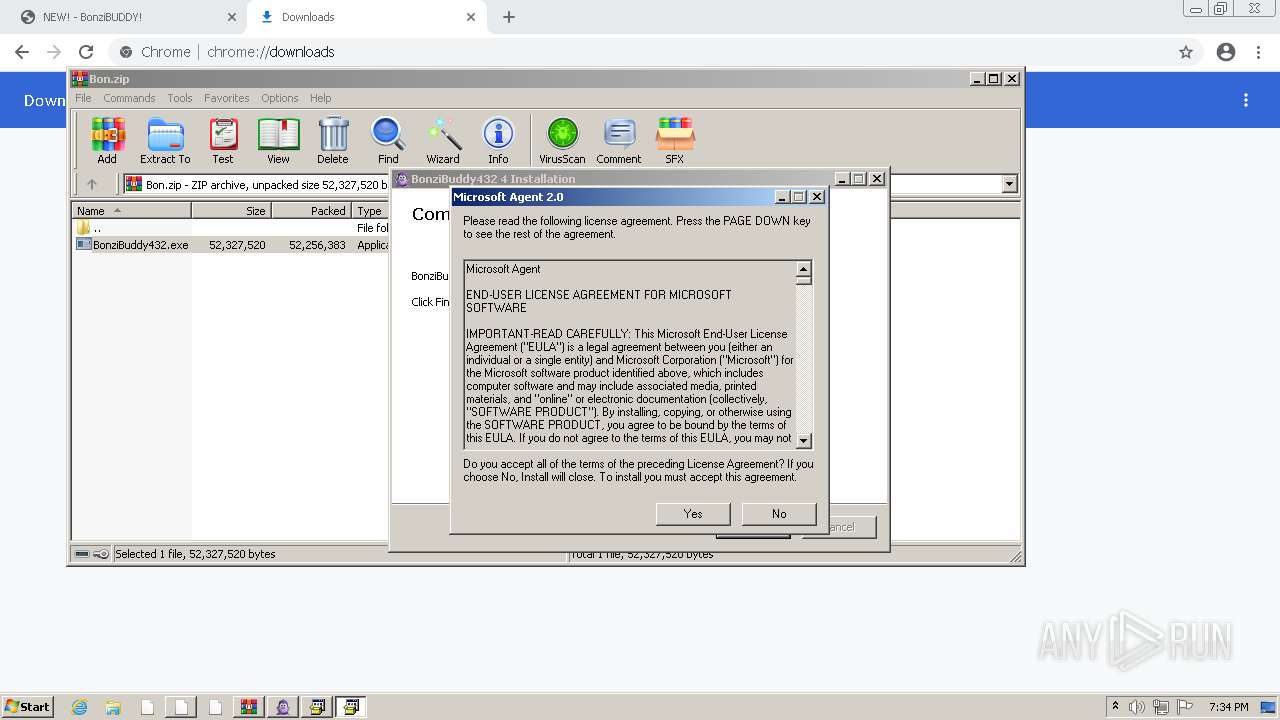Select the parent folder '..' row
This screenshot has height=720, width=1280.
[230, 228]
